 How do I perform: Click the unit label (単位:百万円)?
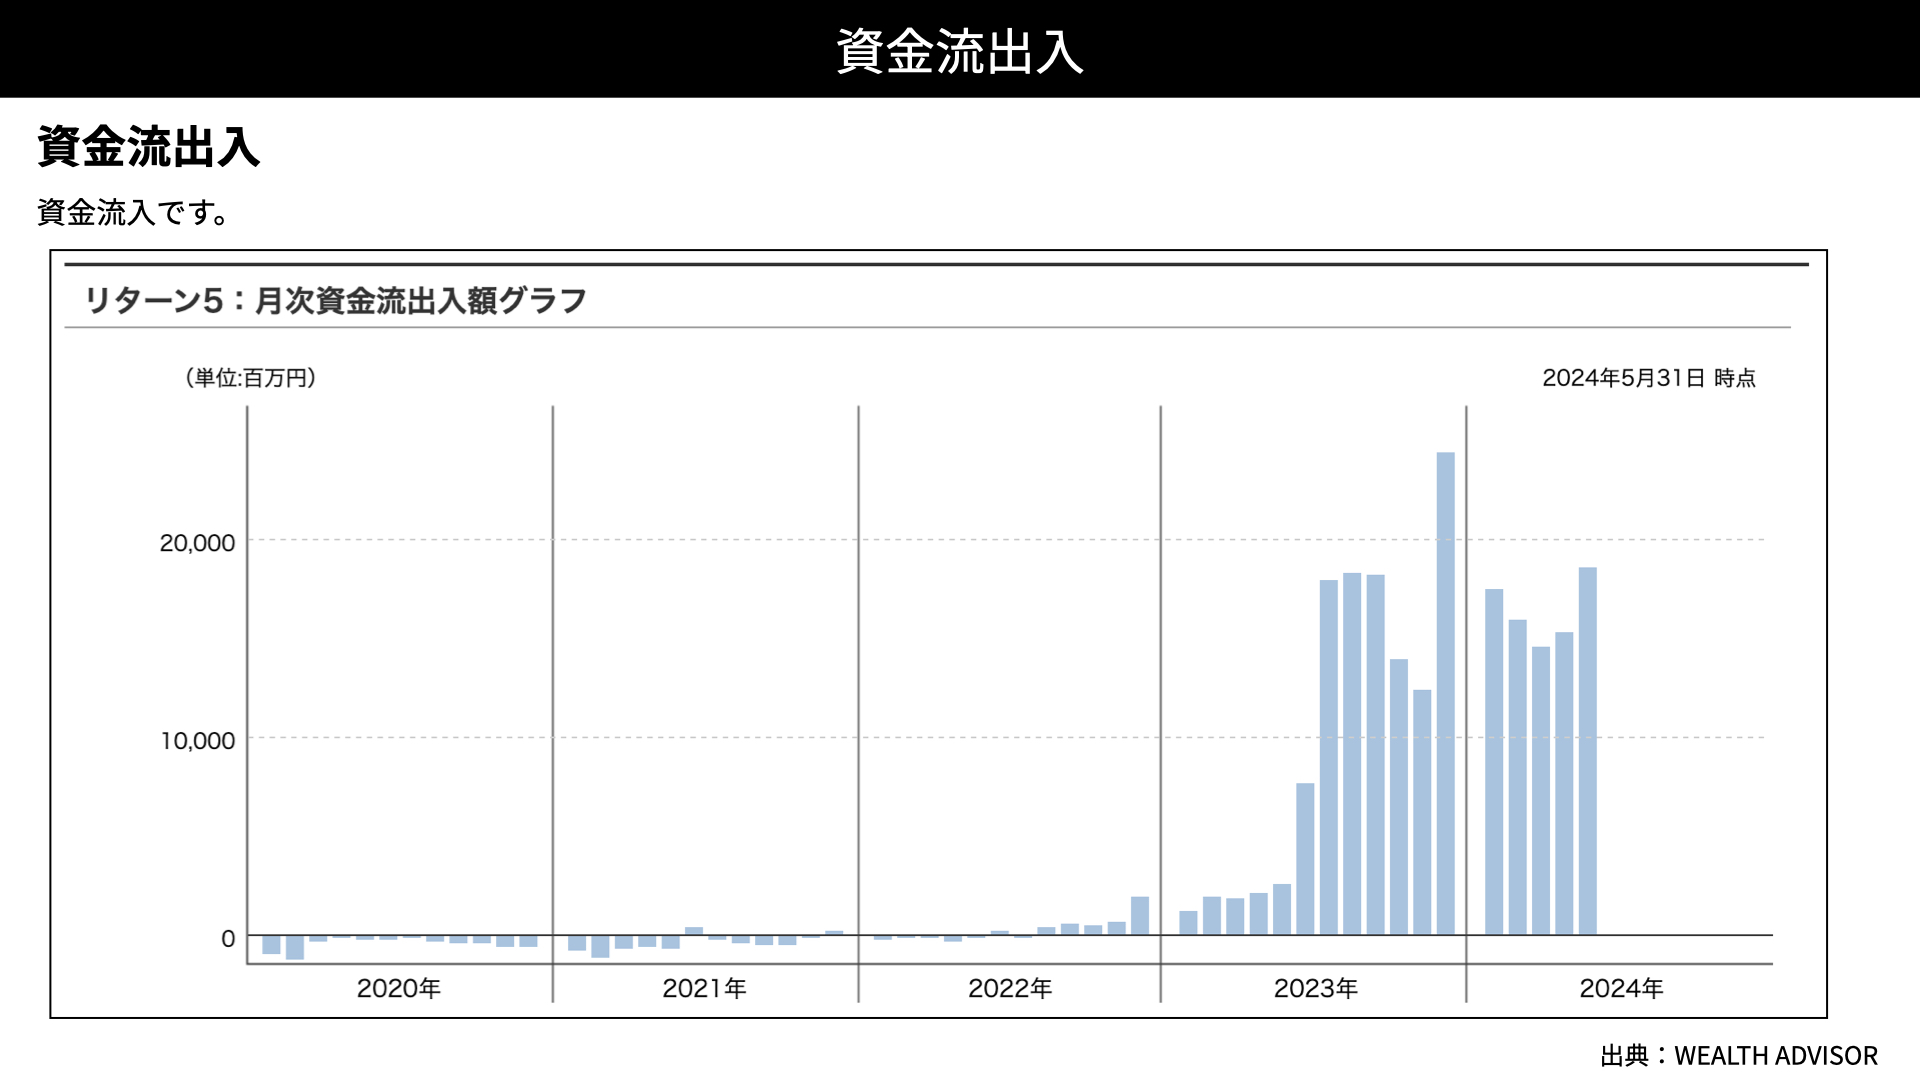[x=251, y=378]
